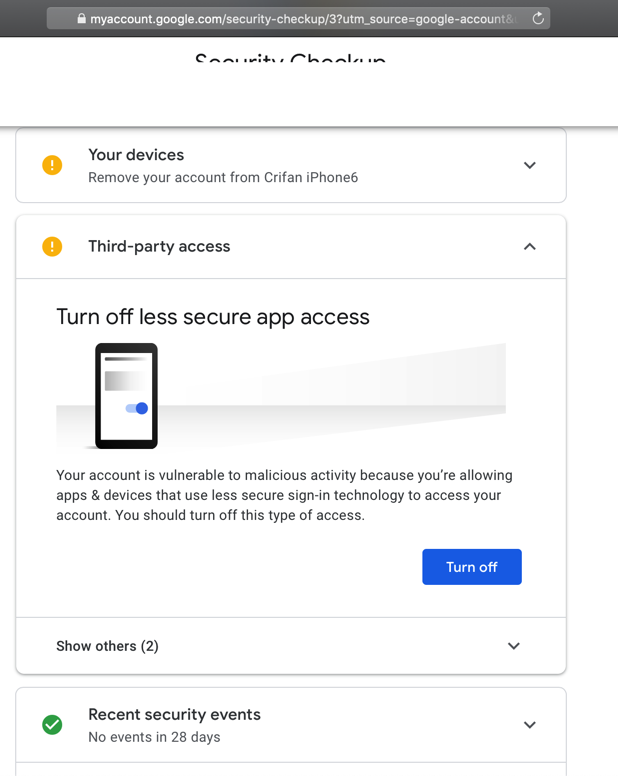Click the green checkmark for Recent security events
The width and height of the screenshot is (618, 776).
pos(52,725)
